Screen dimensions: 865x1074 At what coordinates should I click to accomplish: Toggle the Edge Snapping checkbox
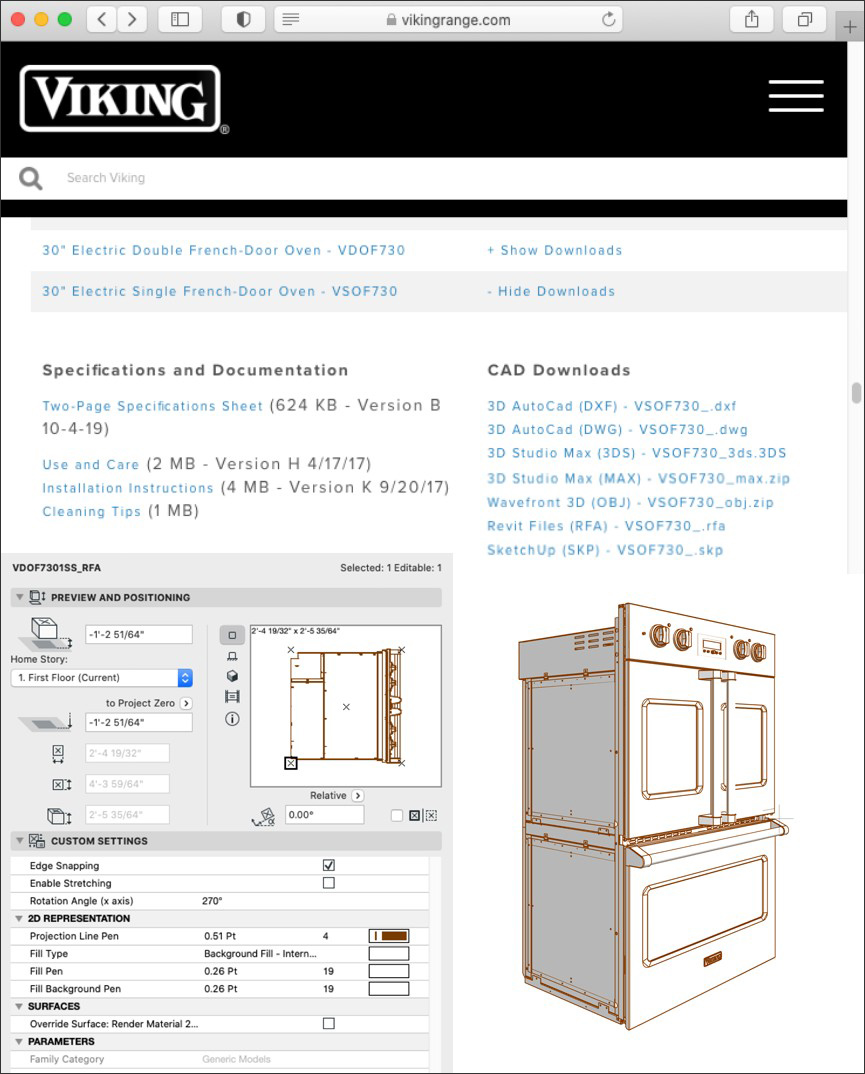[x=329, y=865]
